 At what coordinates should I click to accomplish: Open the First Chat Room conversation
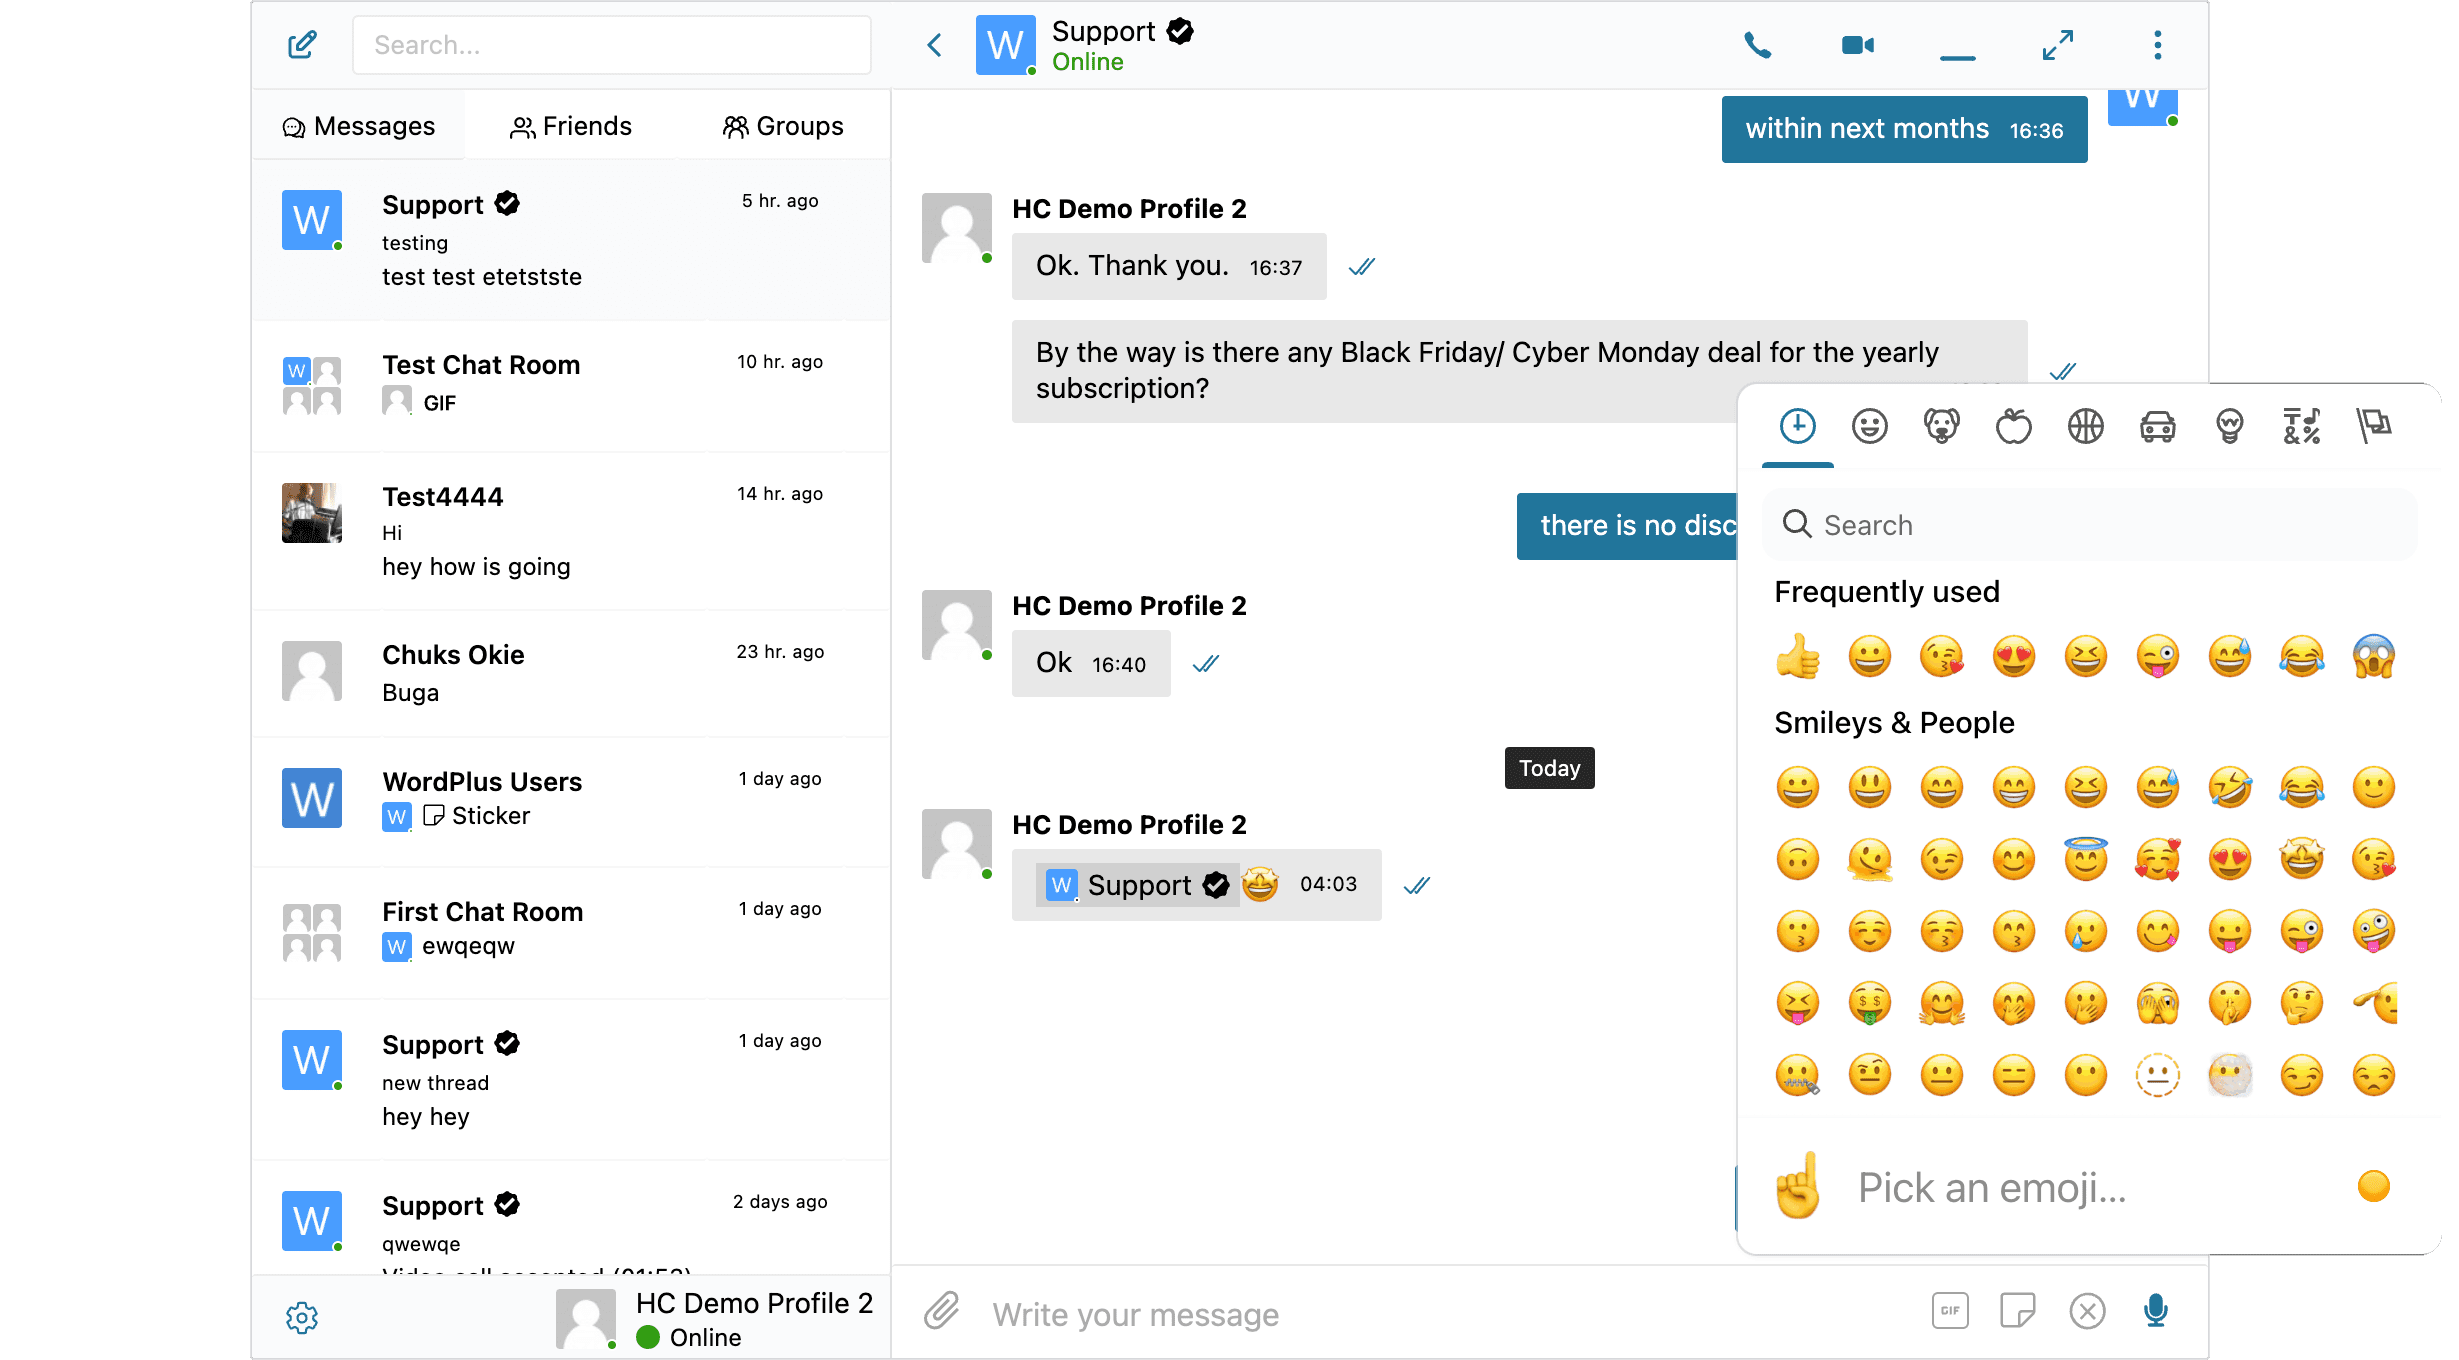pos(571,933)
